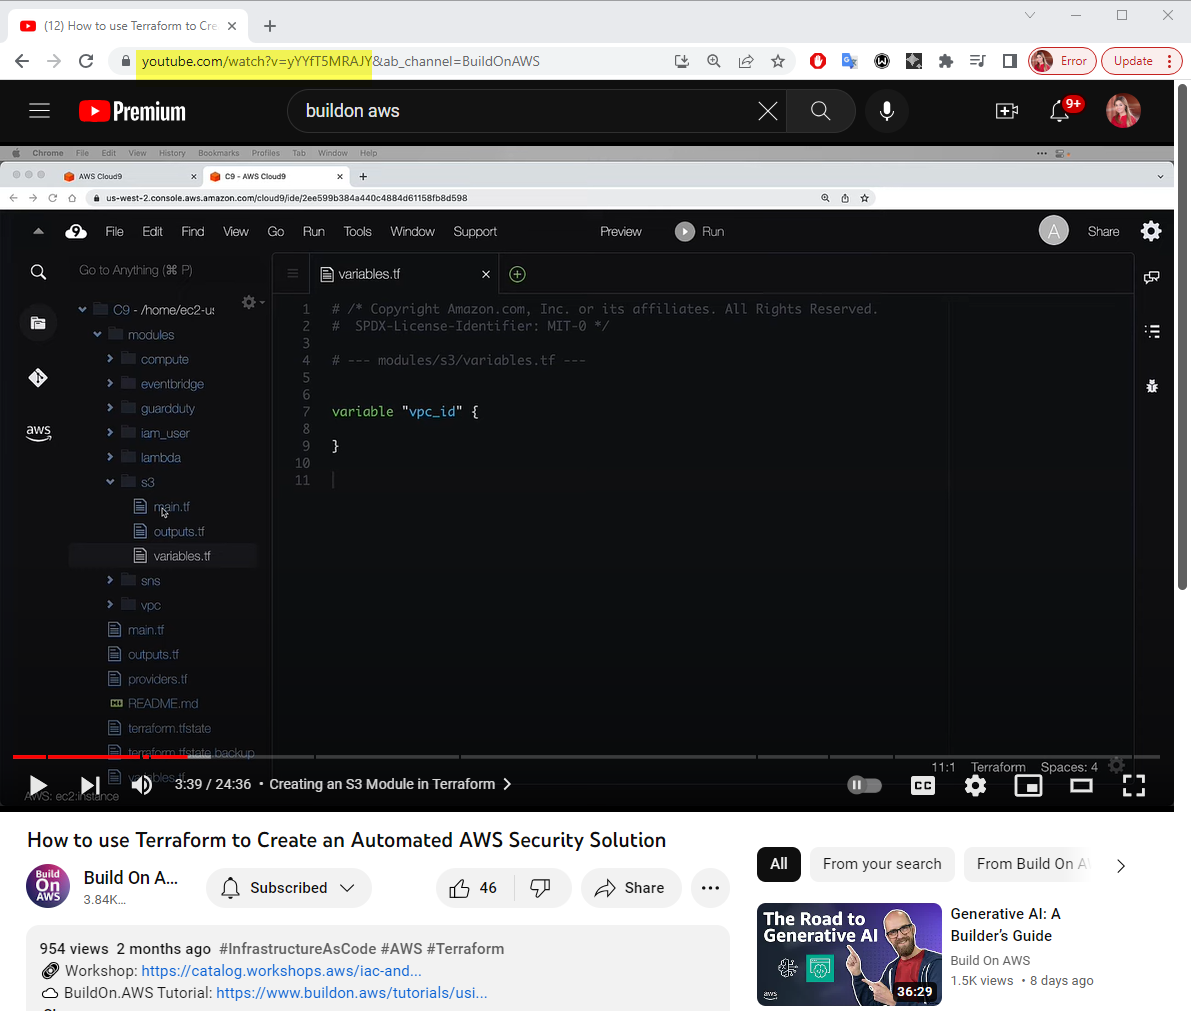Screen dimensions: 1191x1011
Task: Reload the page
Action: 86,61
